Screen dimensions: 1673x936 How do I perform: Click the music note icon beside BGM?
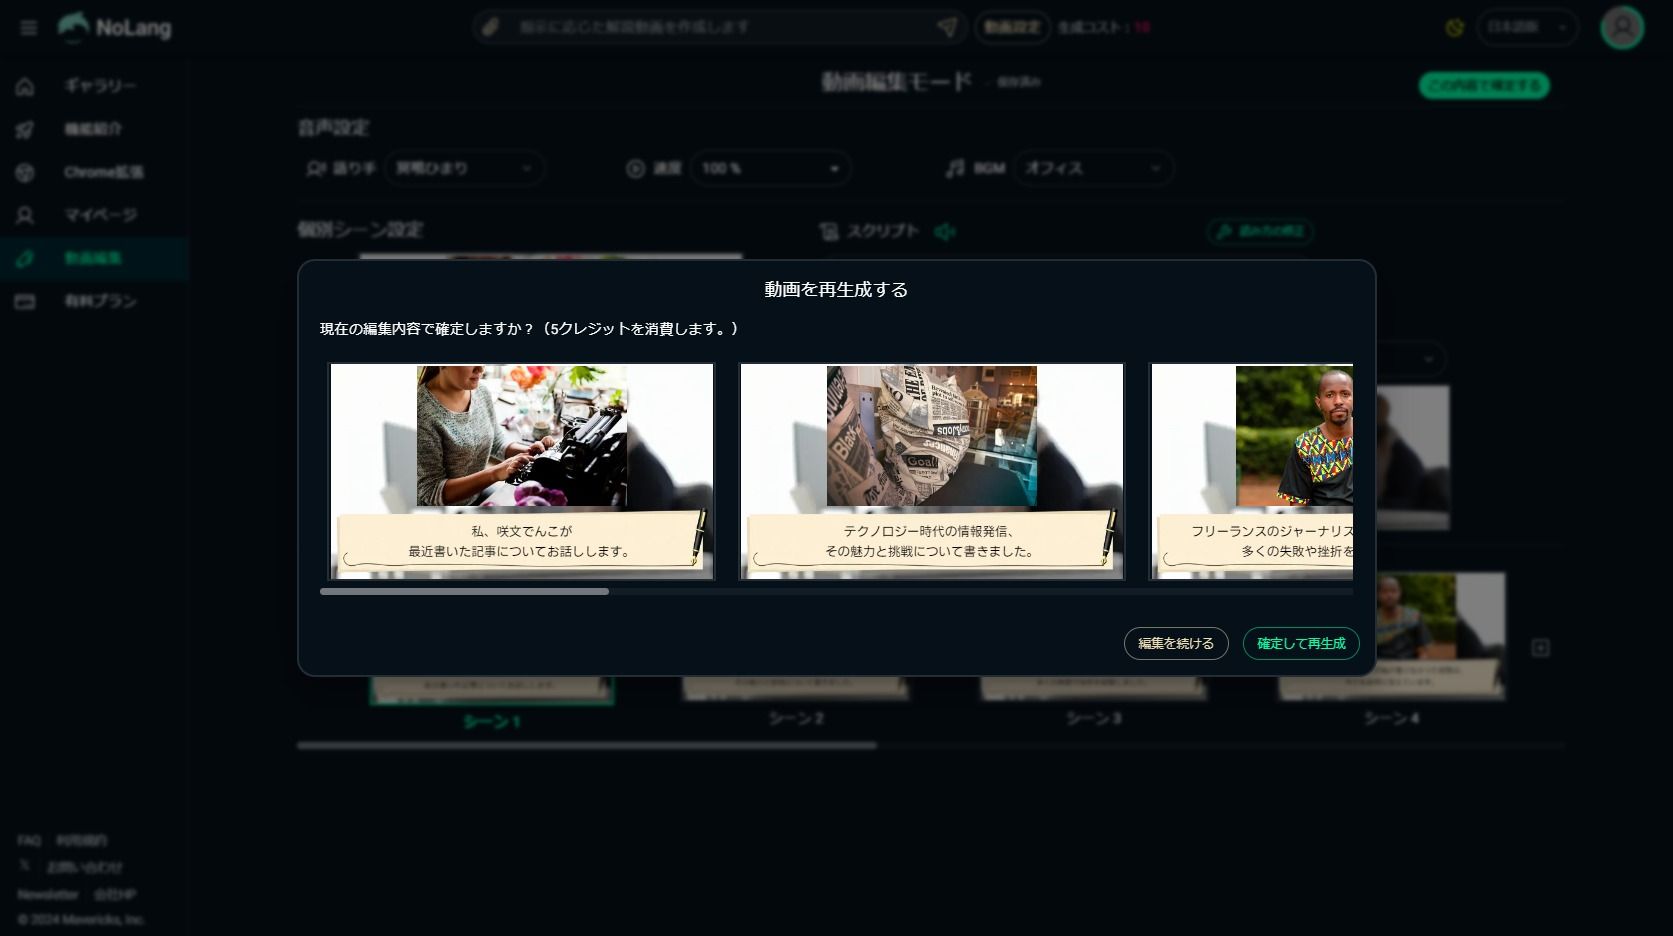pos(955,168)
